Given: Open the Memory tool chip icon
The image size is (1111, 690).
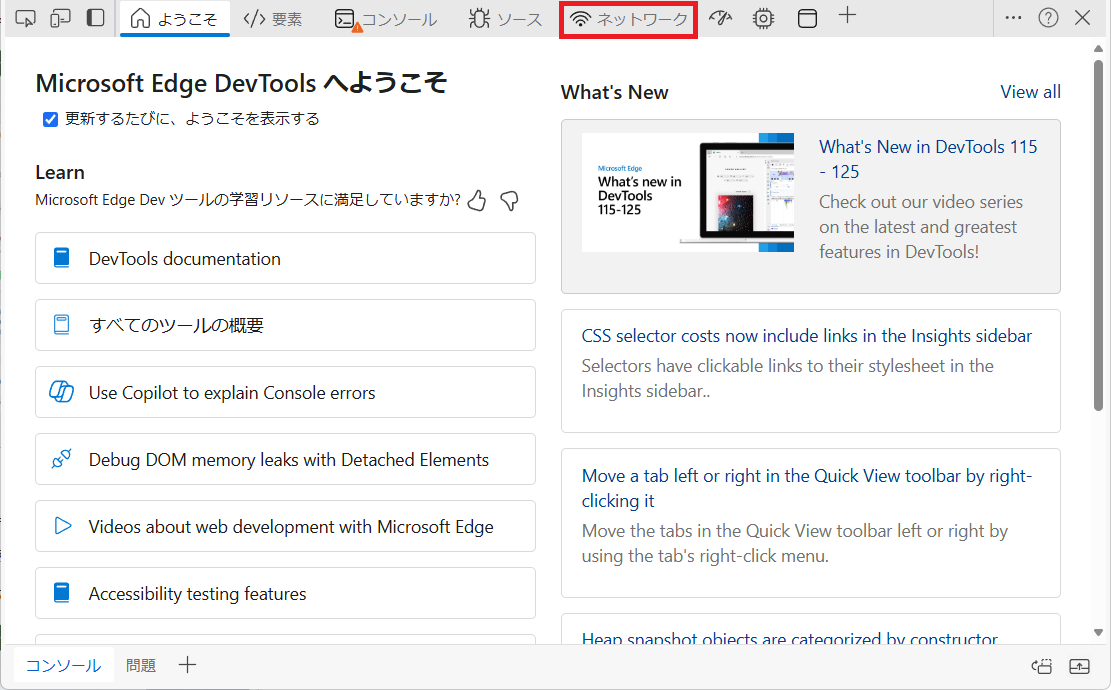Looking at the screenshot, I should pyautogui.click(x=763, y=18).
